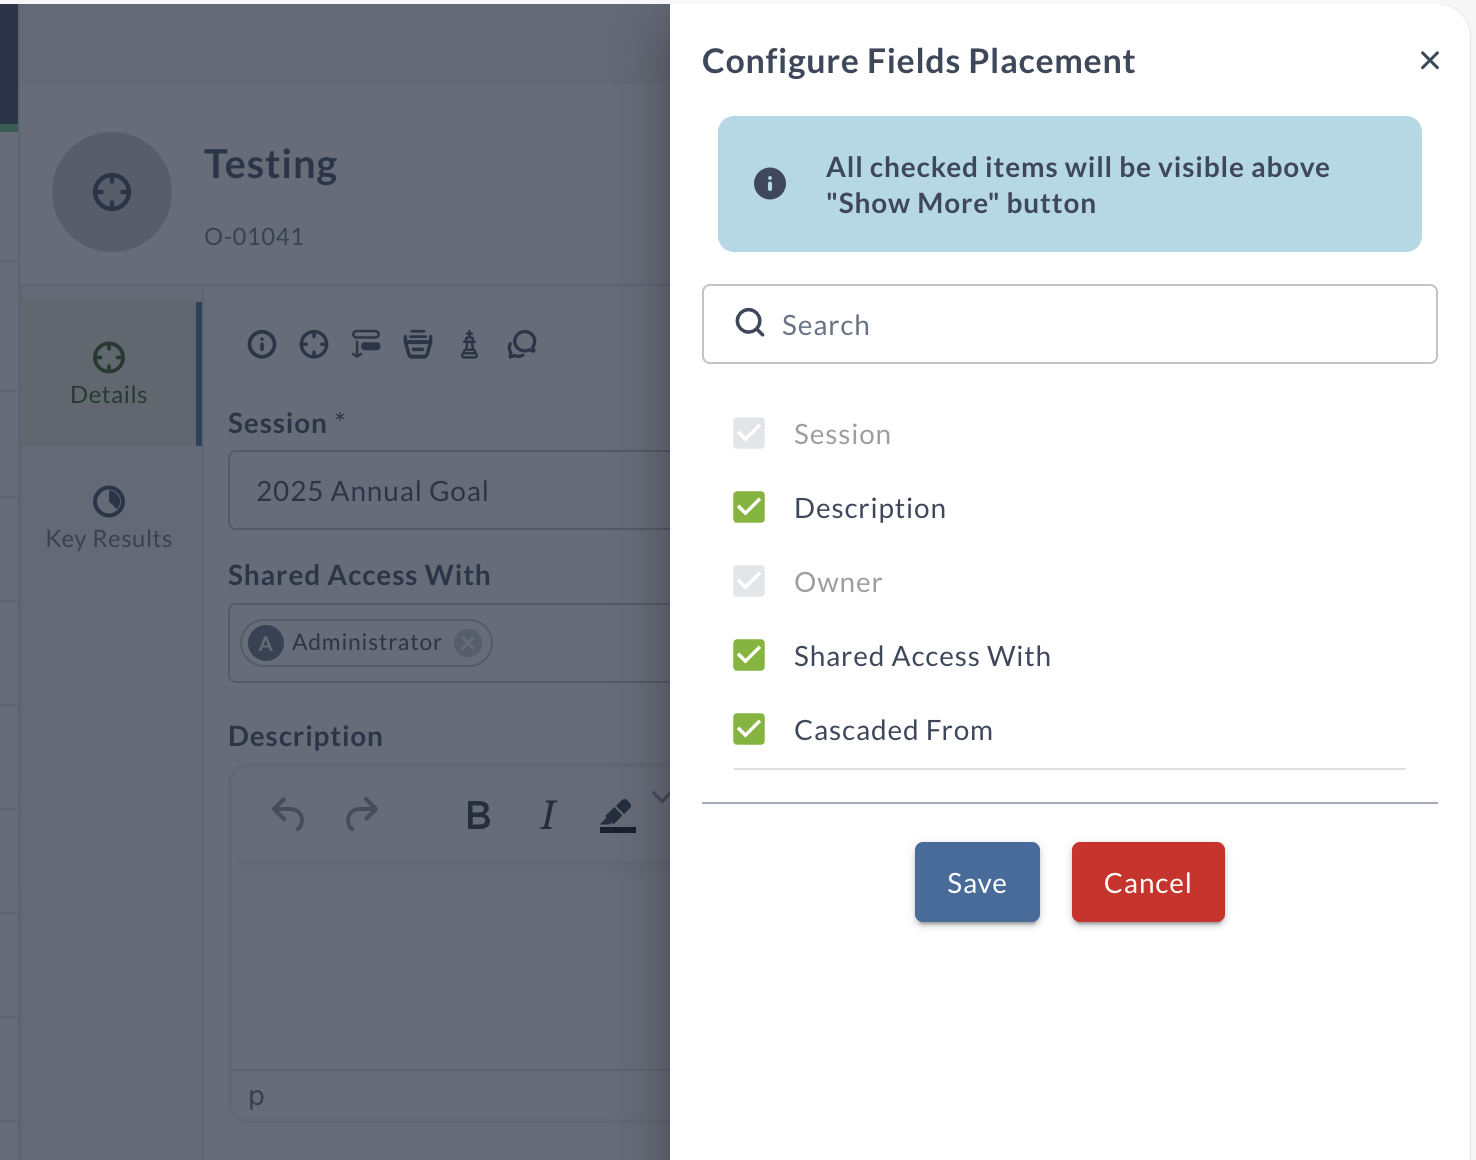
Task: Uncheck the Cascaded From checkbox
Action: (749, 729)
